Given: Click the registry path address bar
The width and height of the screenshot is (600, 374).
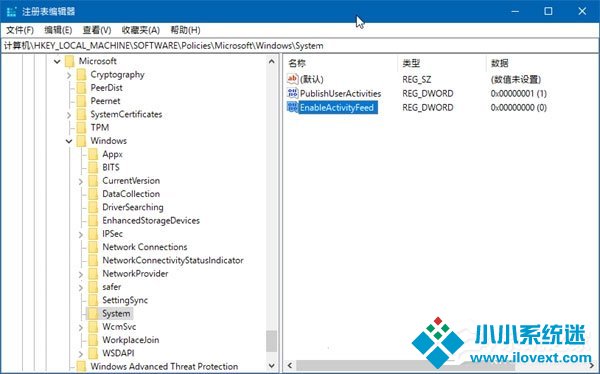Looking at the screenshot, I should coord(300,46).
